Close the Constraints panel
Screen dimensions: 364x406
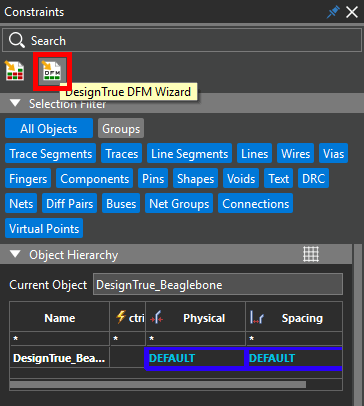(x=352, y=12)
